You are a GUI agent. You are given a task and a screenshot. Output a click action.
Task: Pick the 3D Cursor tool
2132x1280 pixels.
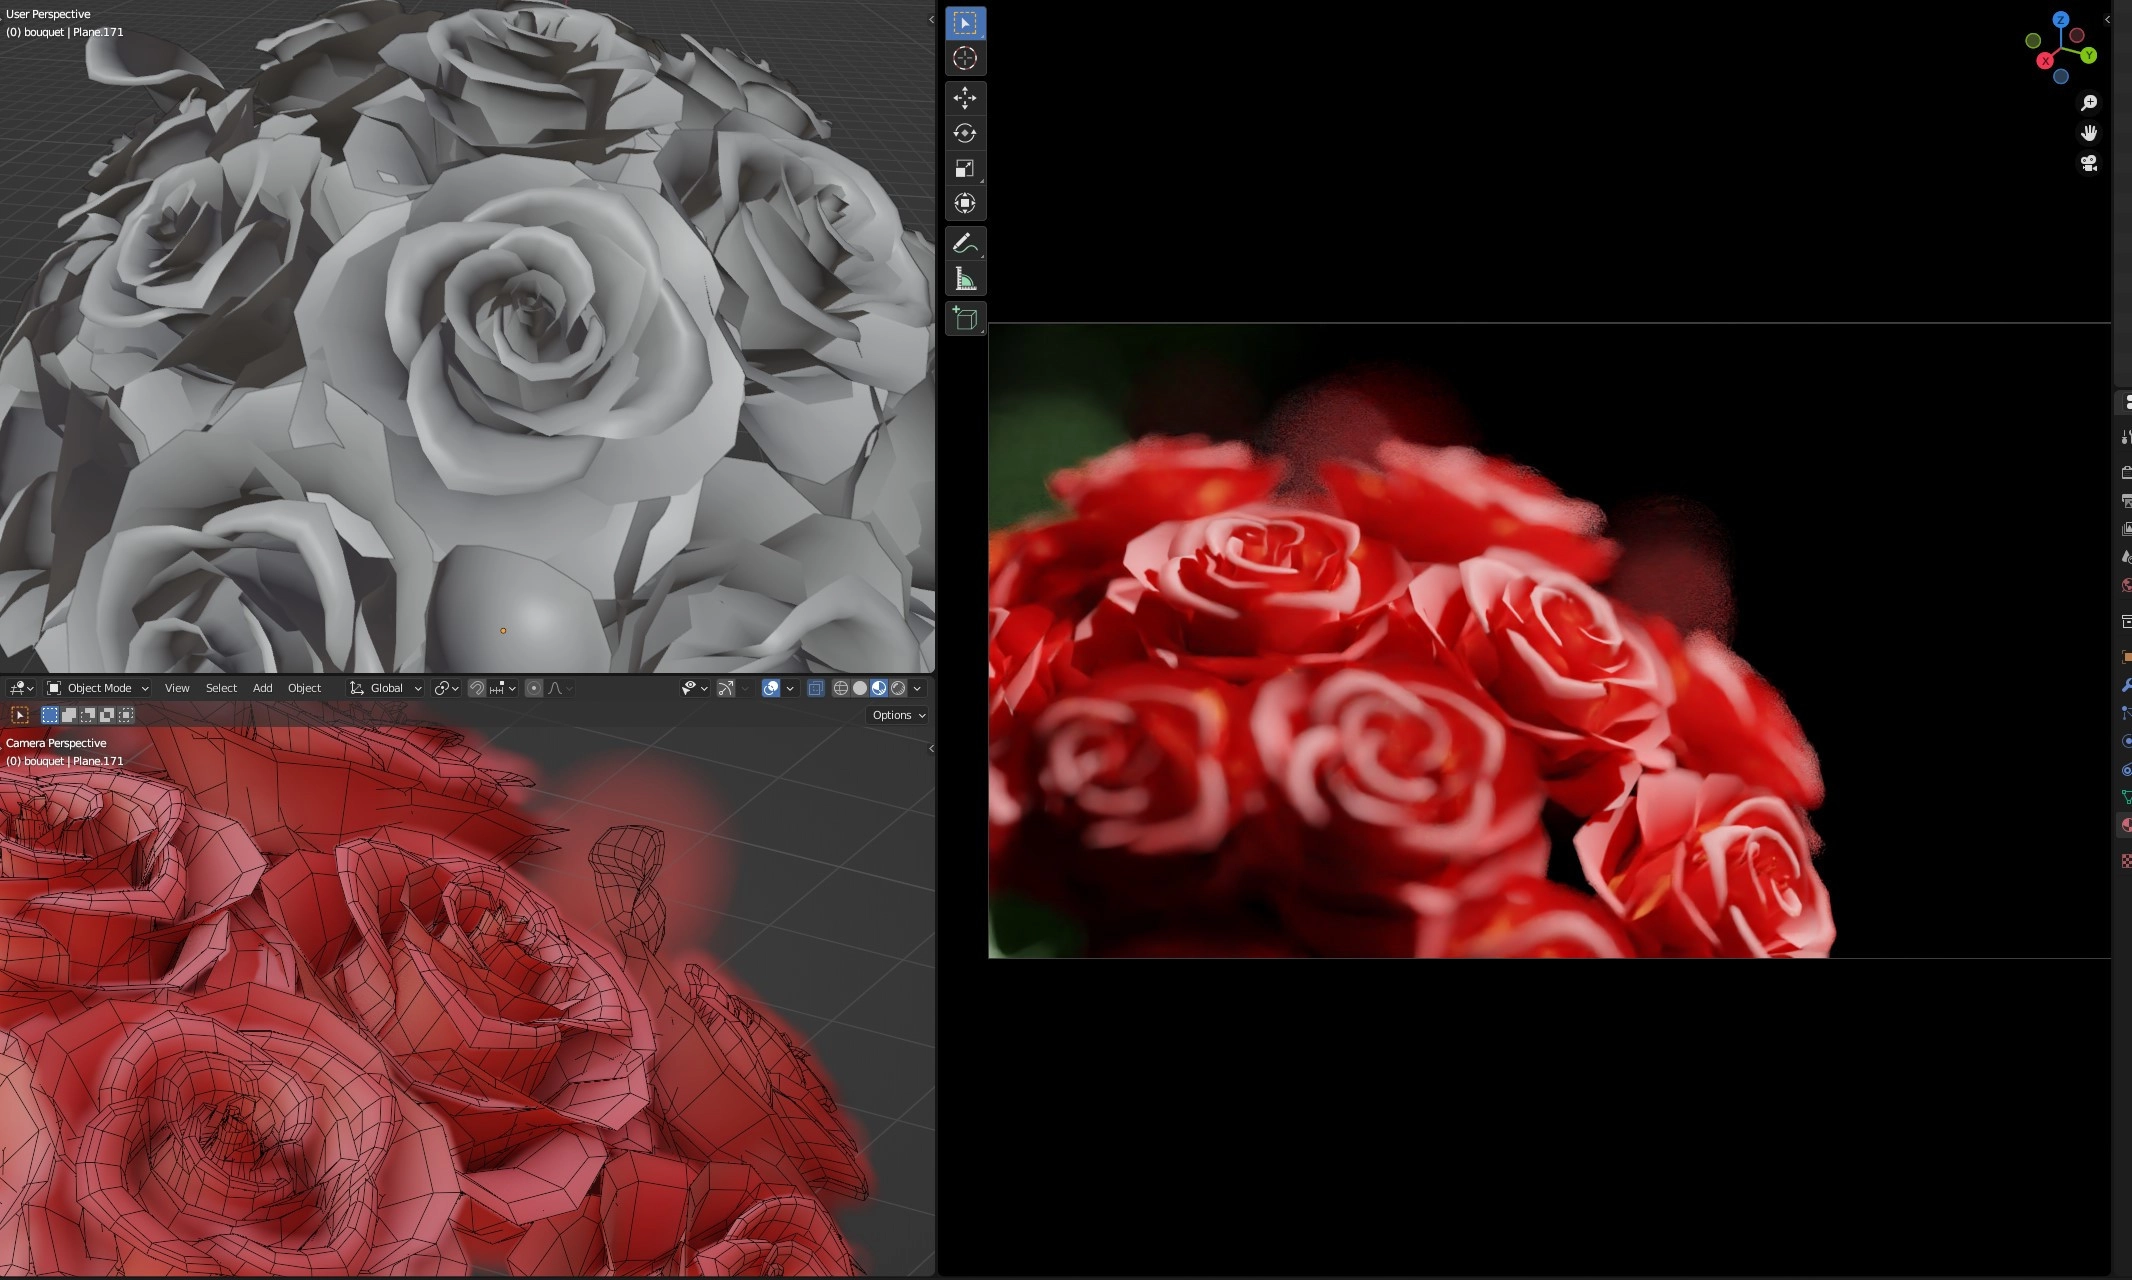[x=964, y=58]
